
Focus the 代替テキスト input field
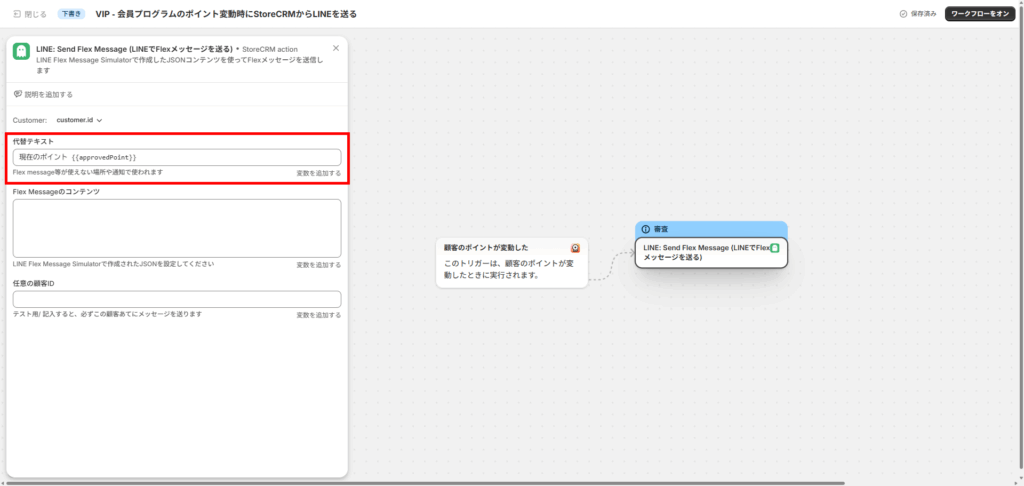click(176, 157)
